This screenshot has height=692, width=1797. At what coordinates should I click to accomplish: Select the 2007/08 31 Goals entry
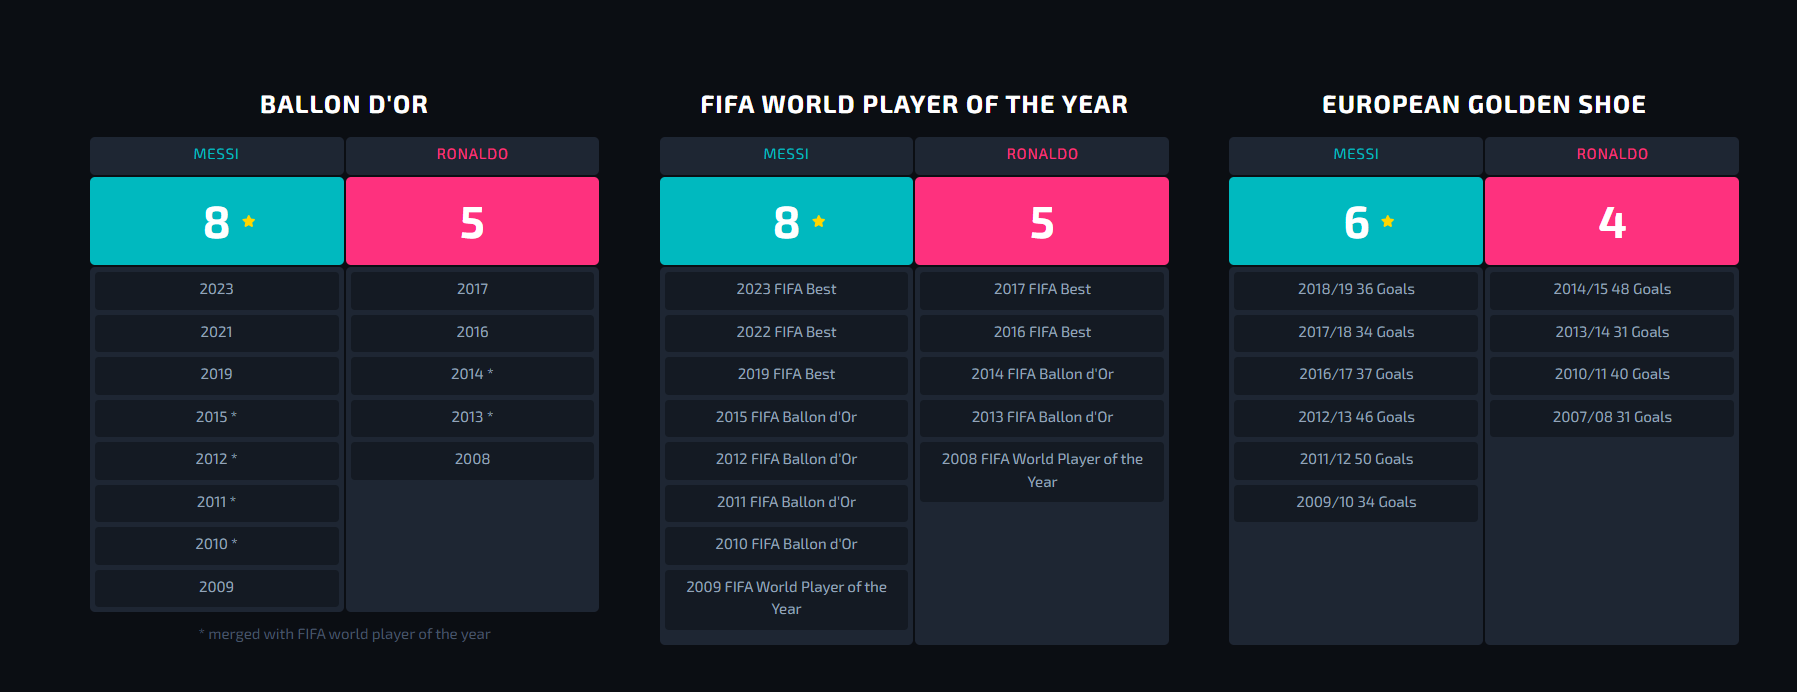1612,417
